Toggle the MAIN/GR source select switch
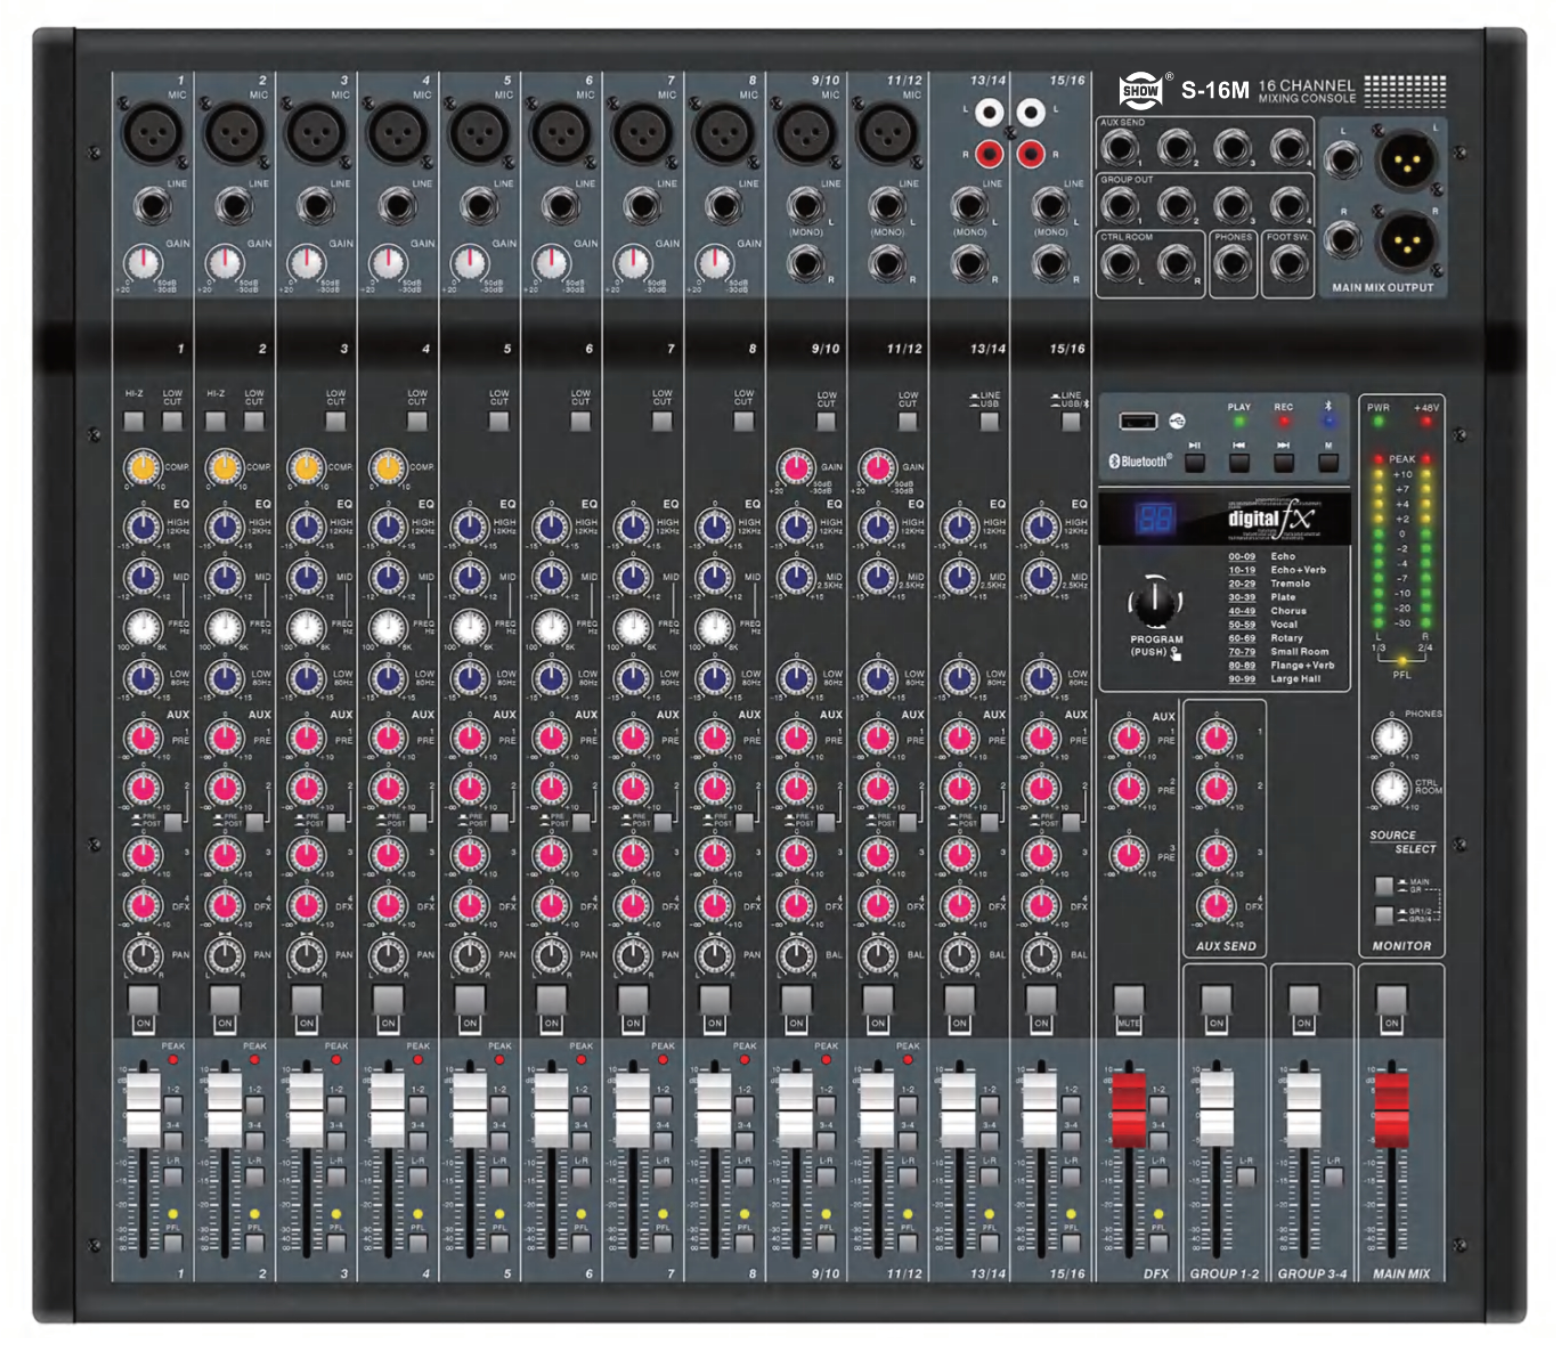The width and height of the screenshot is (1556, 1347). [1384, 886]
